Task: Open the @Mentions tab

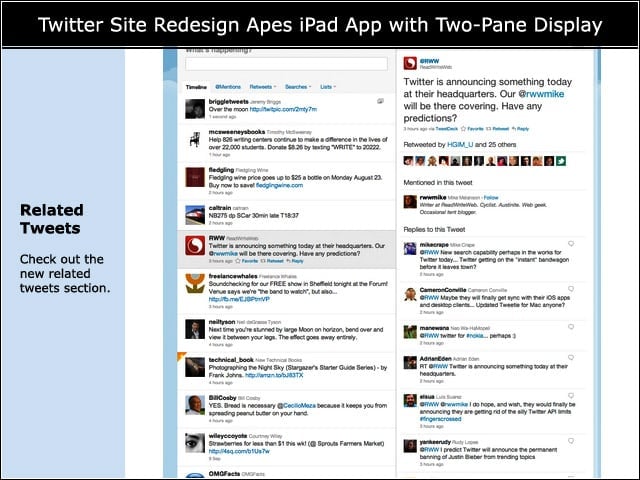Action: [228, 87]
